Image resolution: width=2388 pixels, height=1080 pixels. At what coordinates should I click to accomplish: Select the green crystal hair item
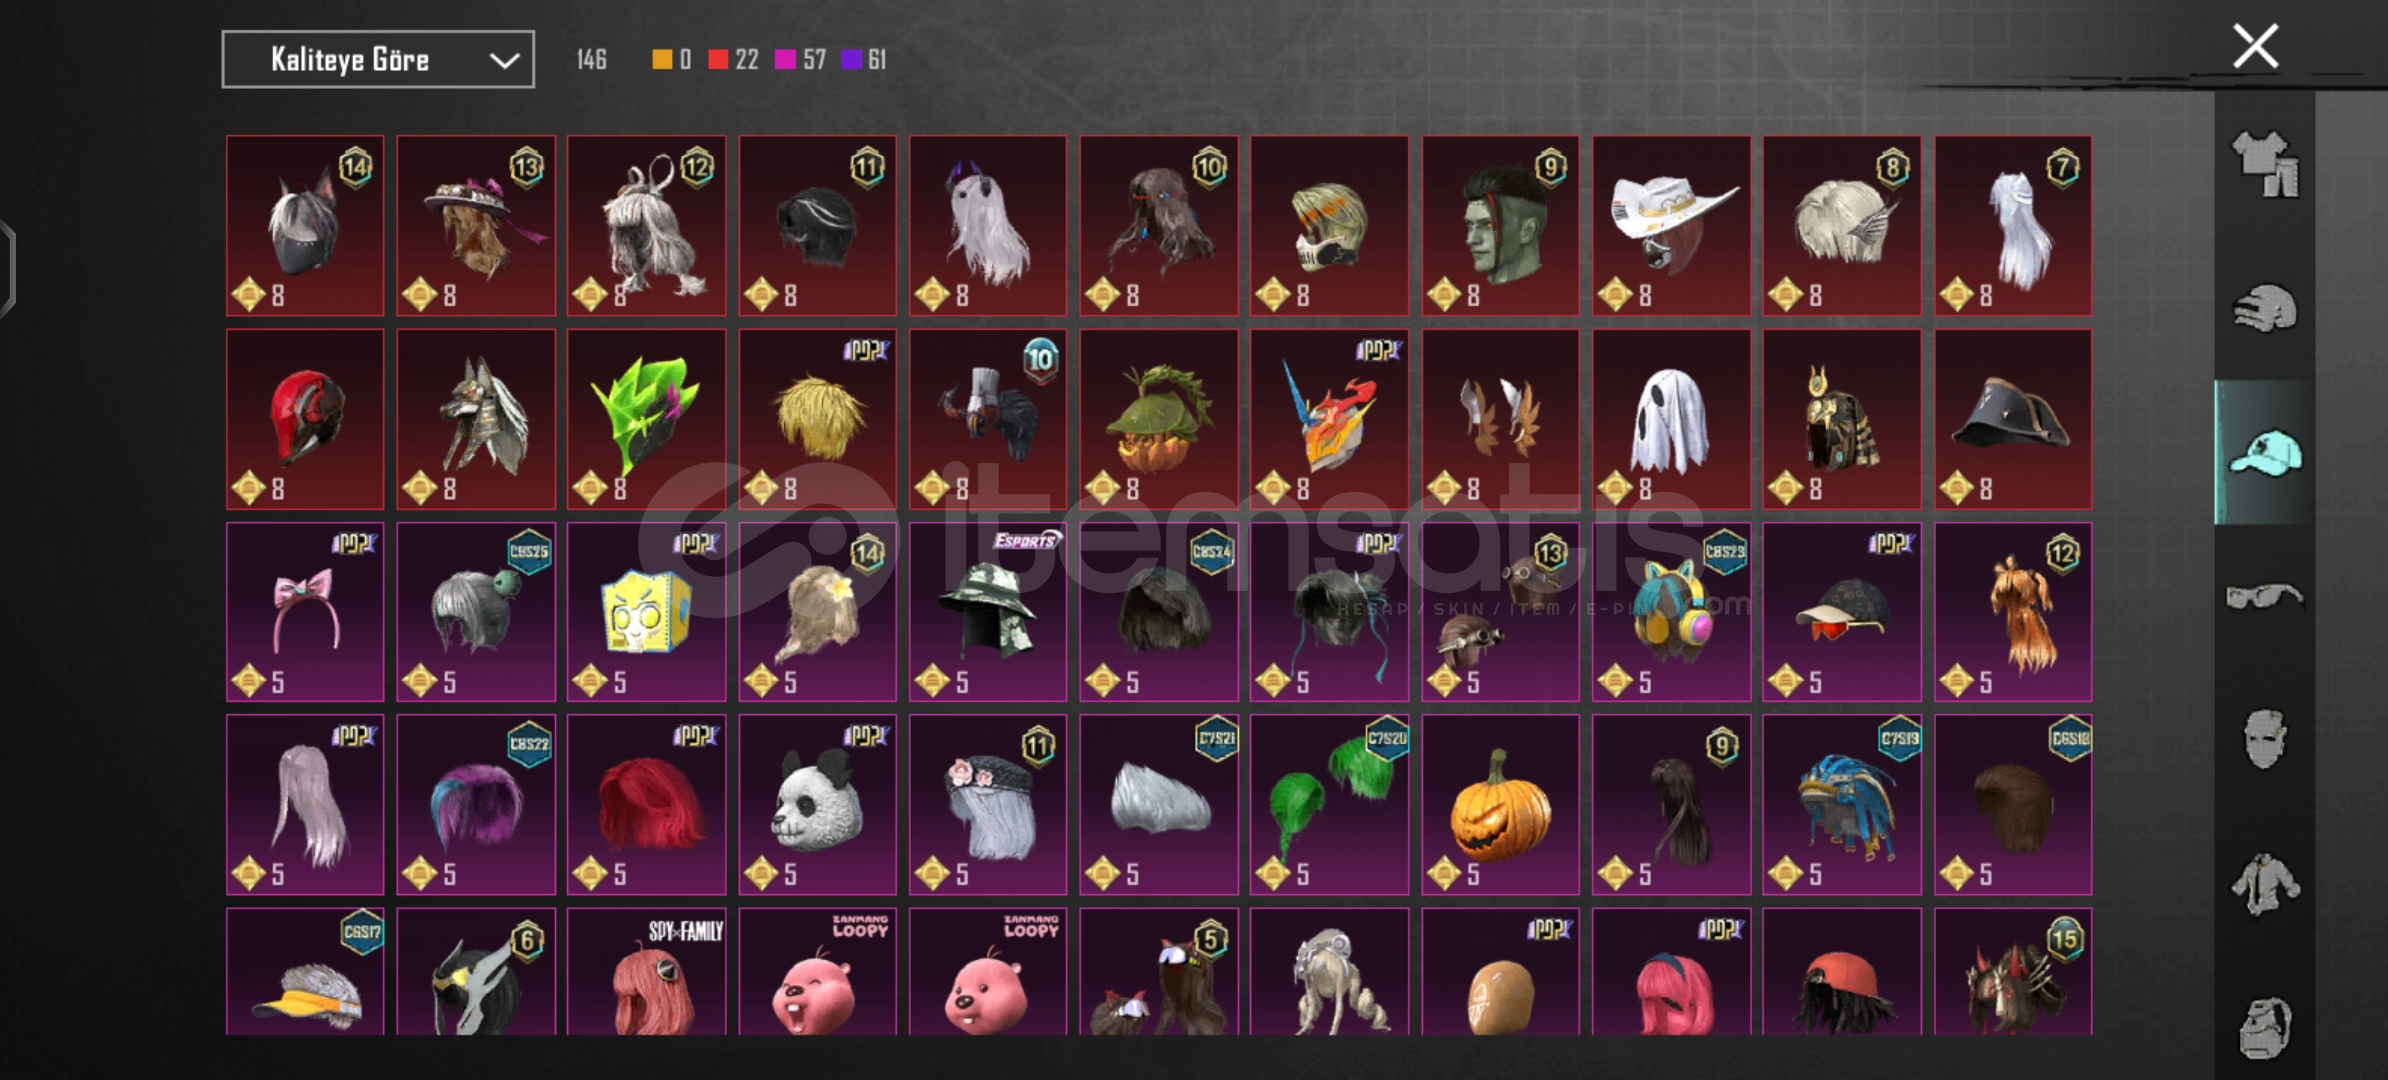pyautogui.click(x=646, y=419)
